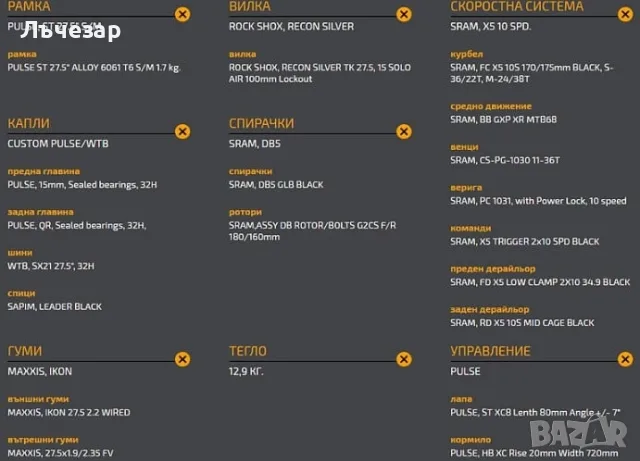Click the BAZAR watermark logo
The width and height of the screenshot is (640, 461).
(578, 433)
